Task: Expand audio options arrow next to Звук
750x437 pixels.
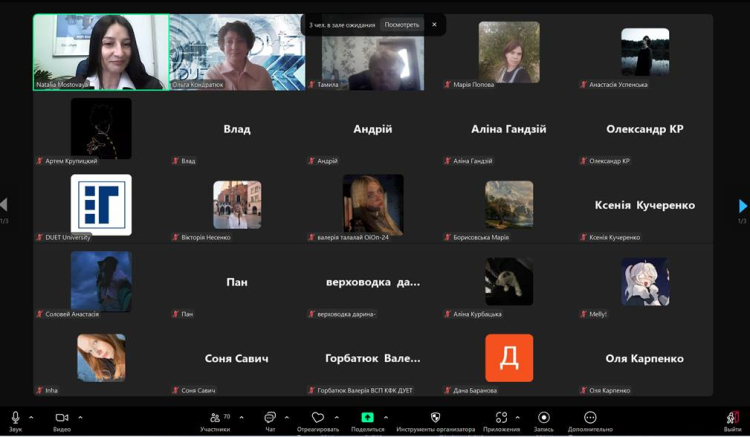Action: point(31,417)
